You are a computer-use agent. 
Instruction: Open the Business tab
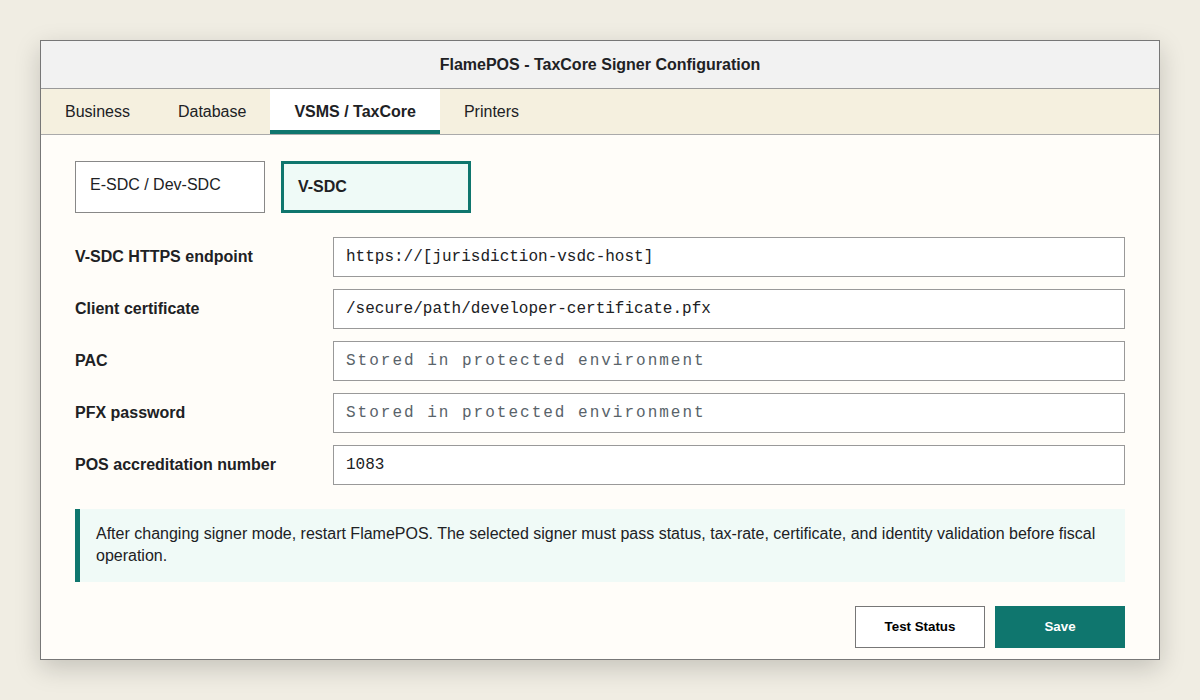click(x=97, y=111)
